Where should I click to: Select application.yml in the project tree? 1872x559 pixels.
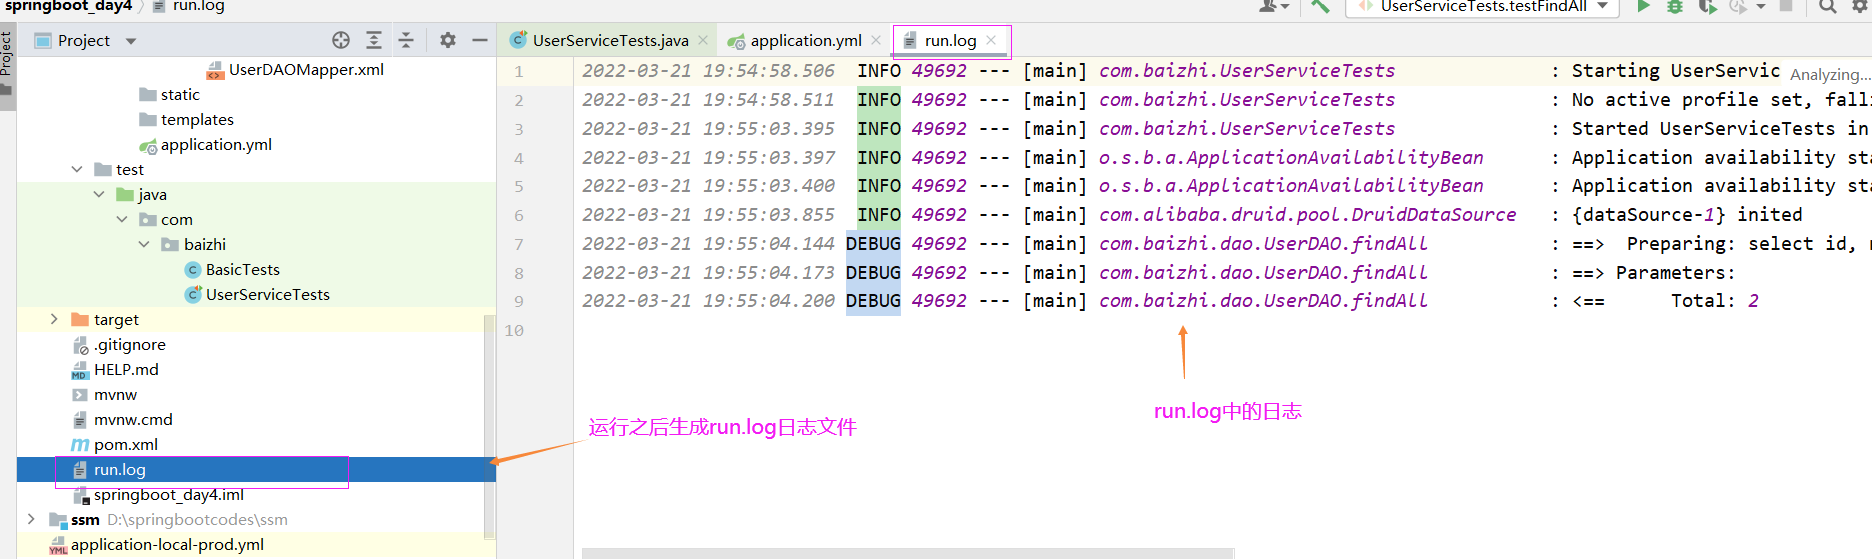[205, 144]
